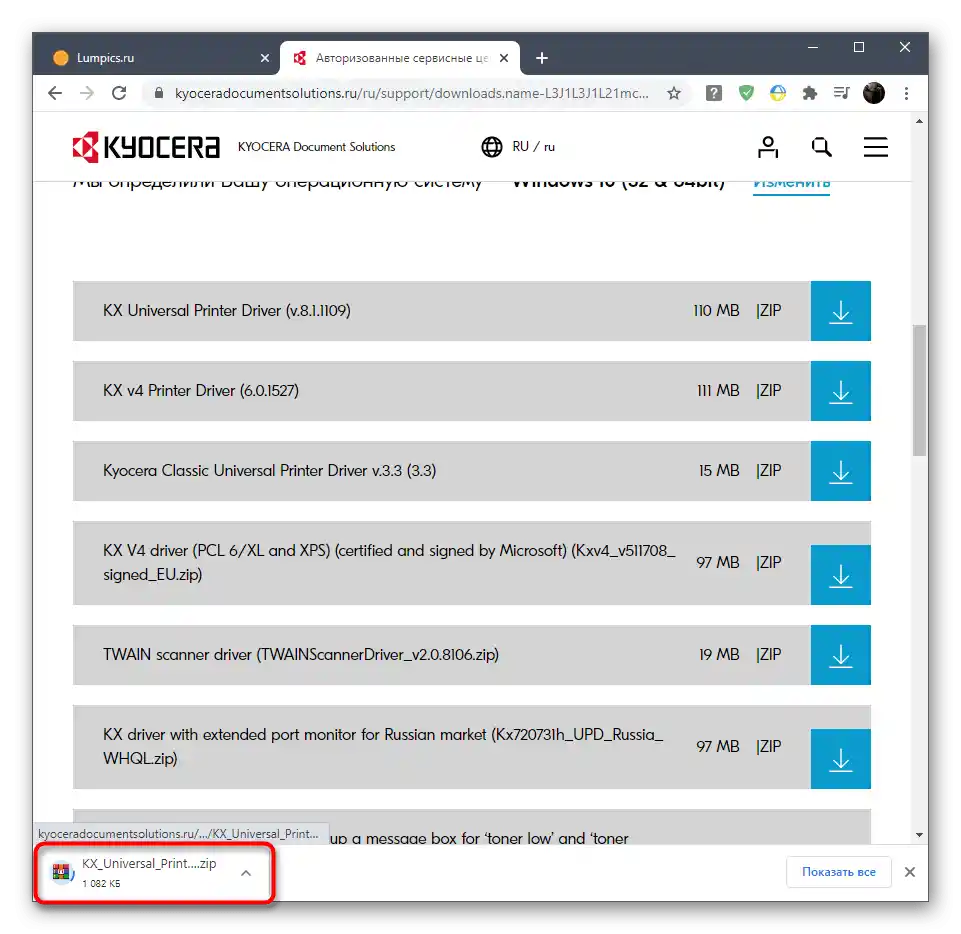Screen dimensions: 961x934
Task: Download KX v4 Printer Driver (6.0.1527)
Action: [x=840, y=391]
